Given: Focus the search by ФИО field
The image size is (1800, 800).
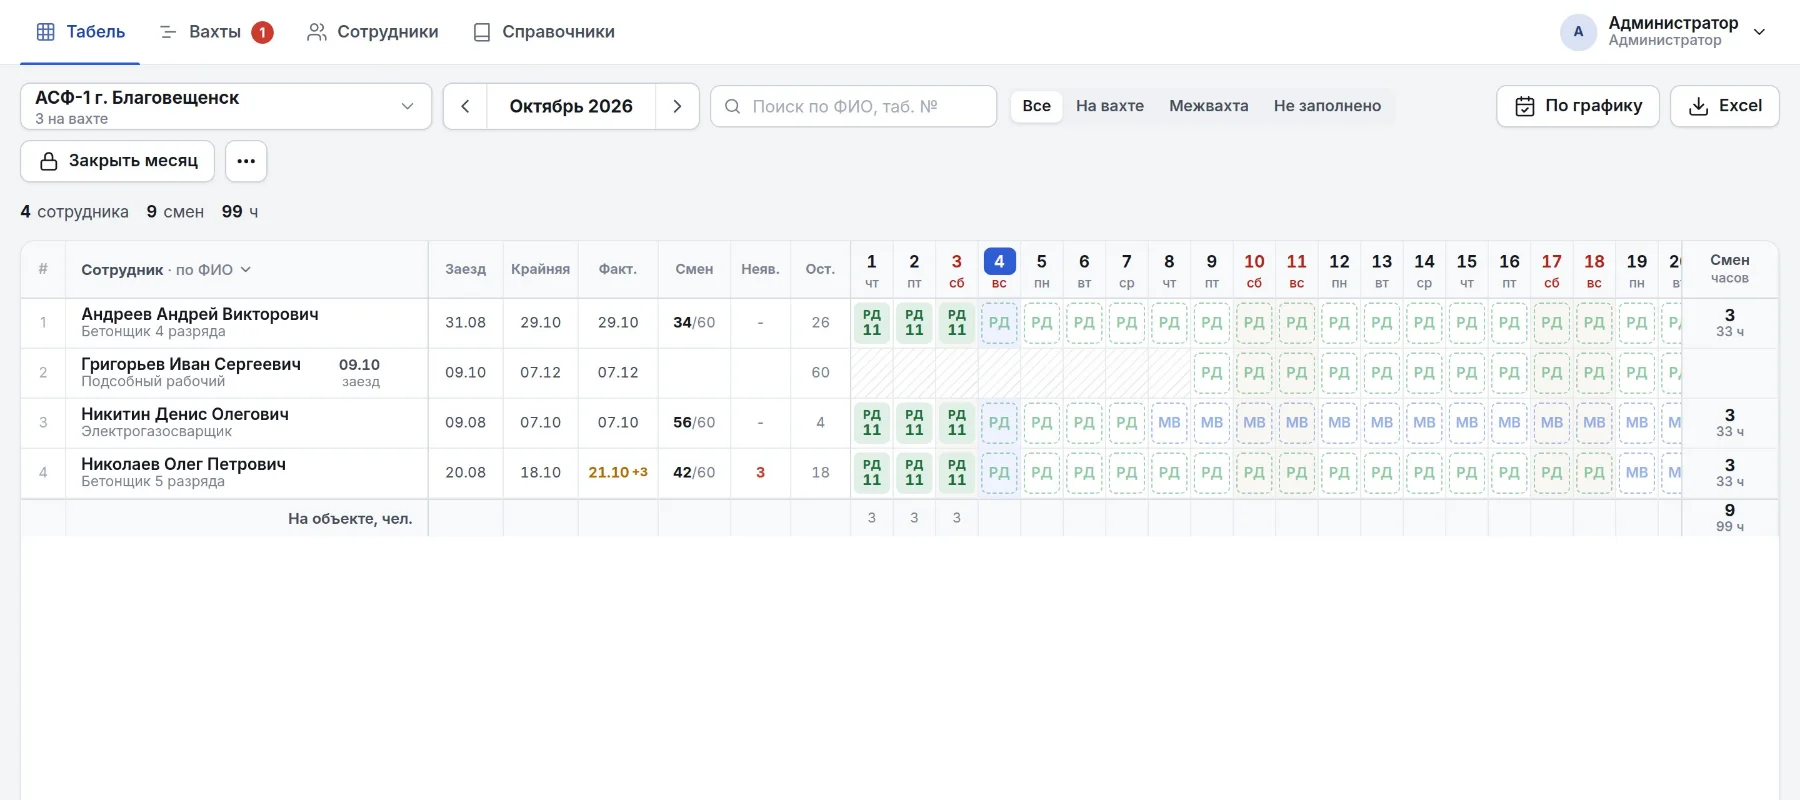Looking at the screenshot, I should 853,106.
